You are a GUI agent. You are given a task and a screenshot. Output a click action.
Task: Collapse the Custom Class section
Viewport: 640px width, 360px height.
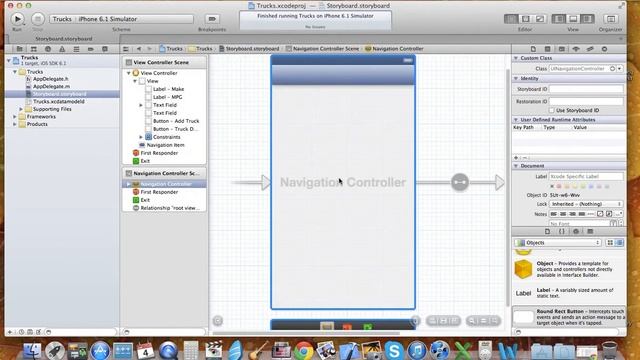point(516,58)
